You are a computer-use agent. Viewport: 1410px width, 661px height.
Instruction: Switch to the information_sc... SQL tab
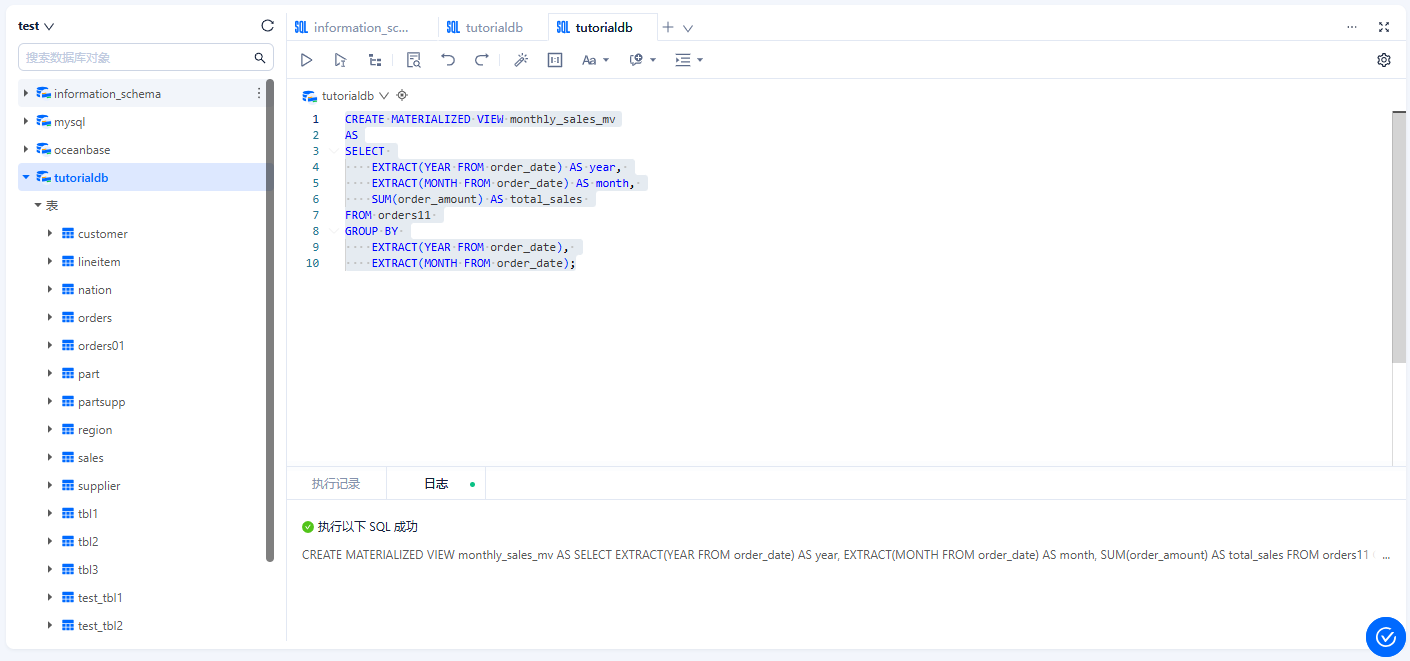[x=362, y=27]
